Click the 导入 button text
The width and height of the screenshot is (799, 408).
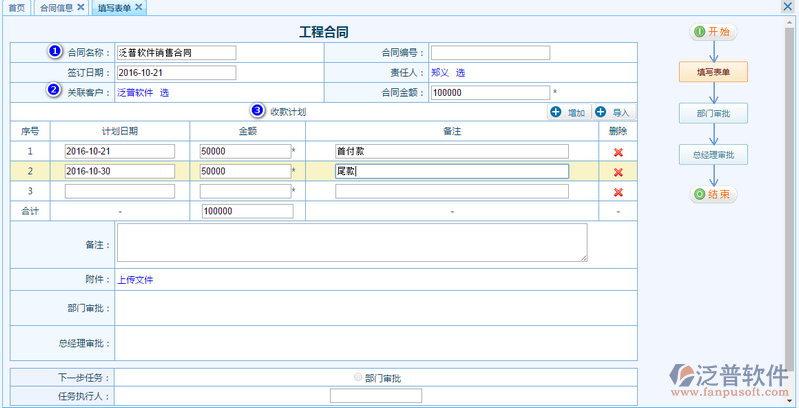[621, 113]
